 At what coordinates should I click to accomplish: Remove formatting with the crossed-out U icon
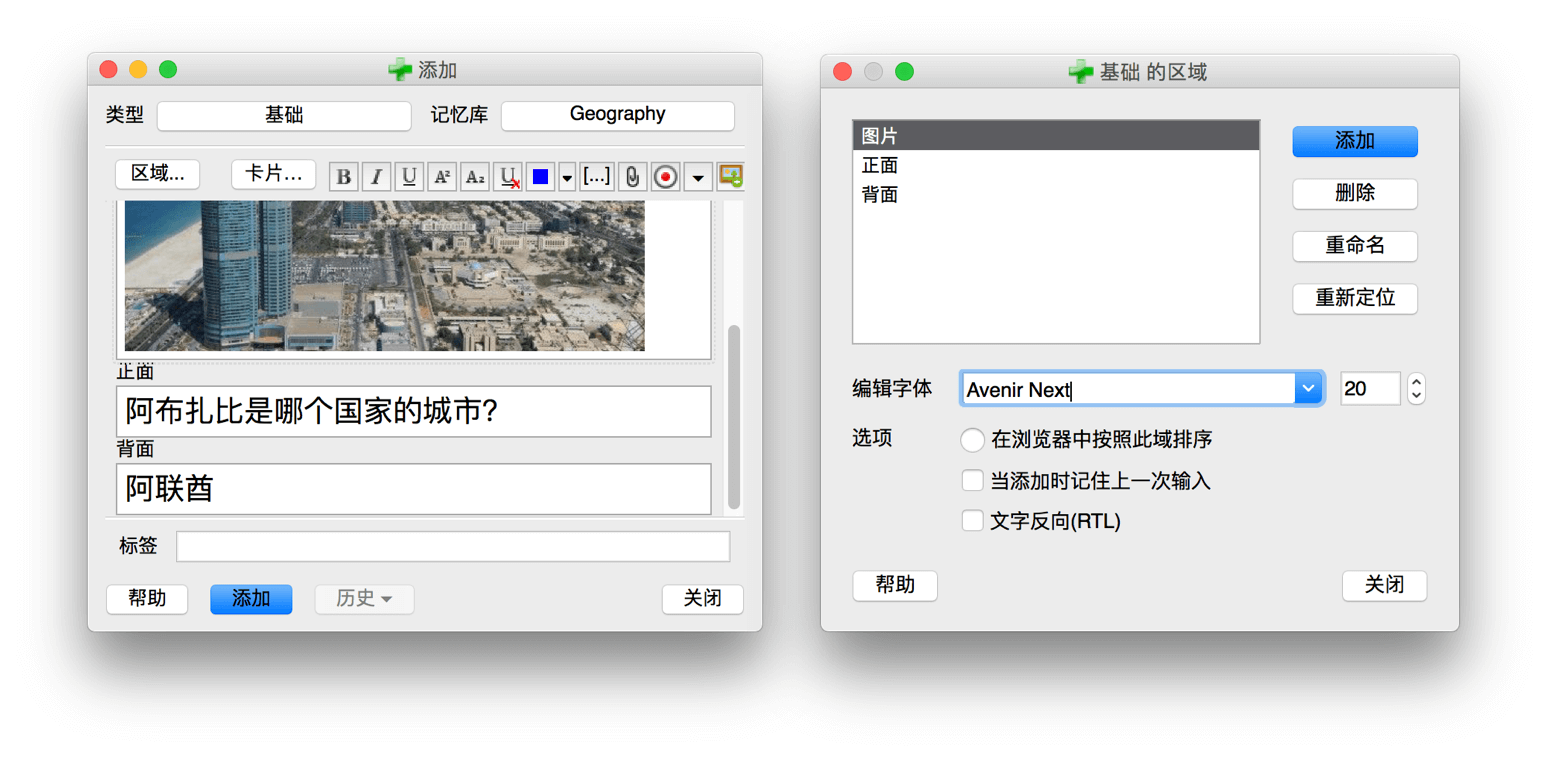pos(508,177)
